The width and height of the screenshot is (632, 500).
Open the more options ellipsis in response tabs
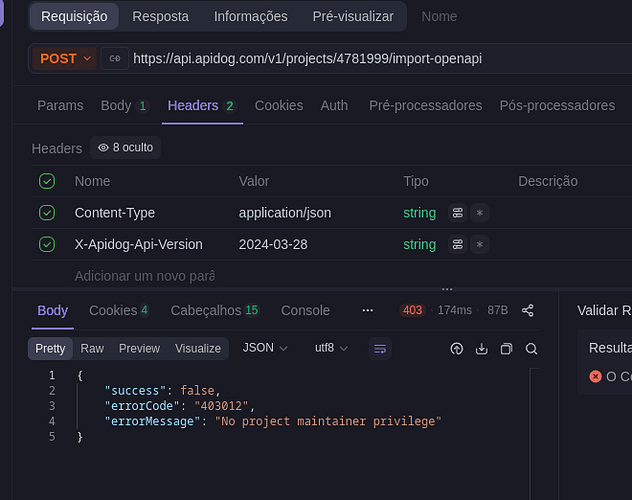click(368, 310)
